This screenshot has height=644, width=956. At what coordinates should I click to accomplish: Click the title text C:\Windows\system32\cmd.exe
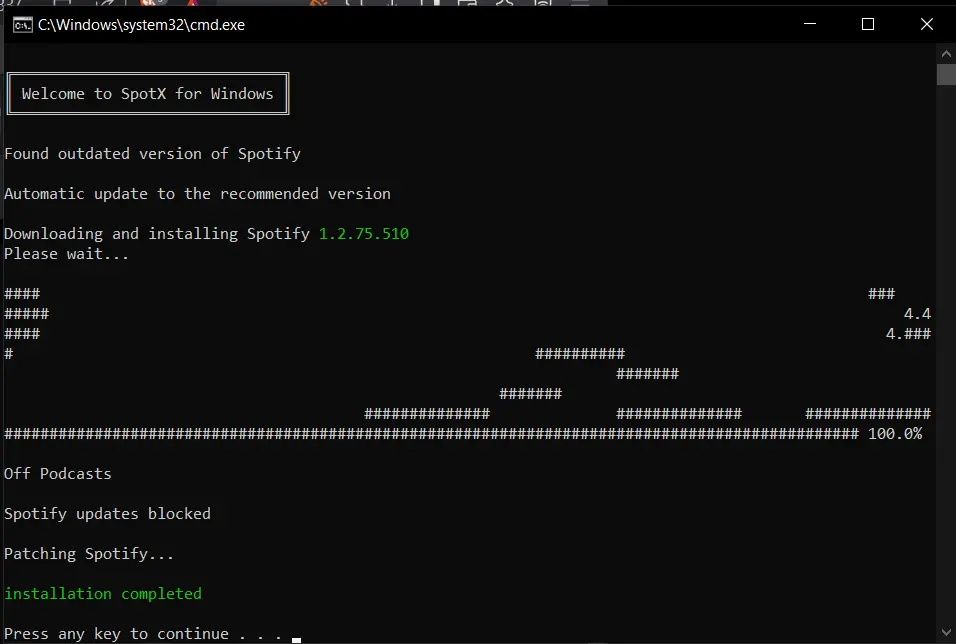tap(141, 25)
